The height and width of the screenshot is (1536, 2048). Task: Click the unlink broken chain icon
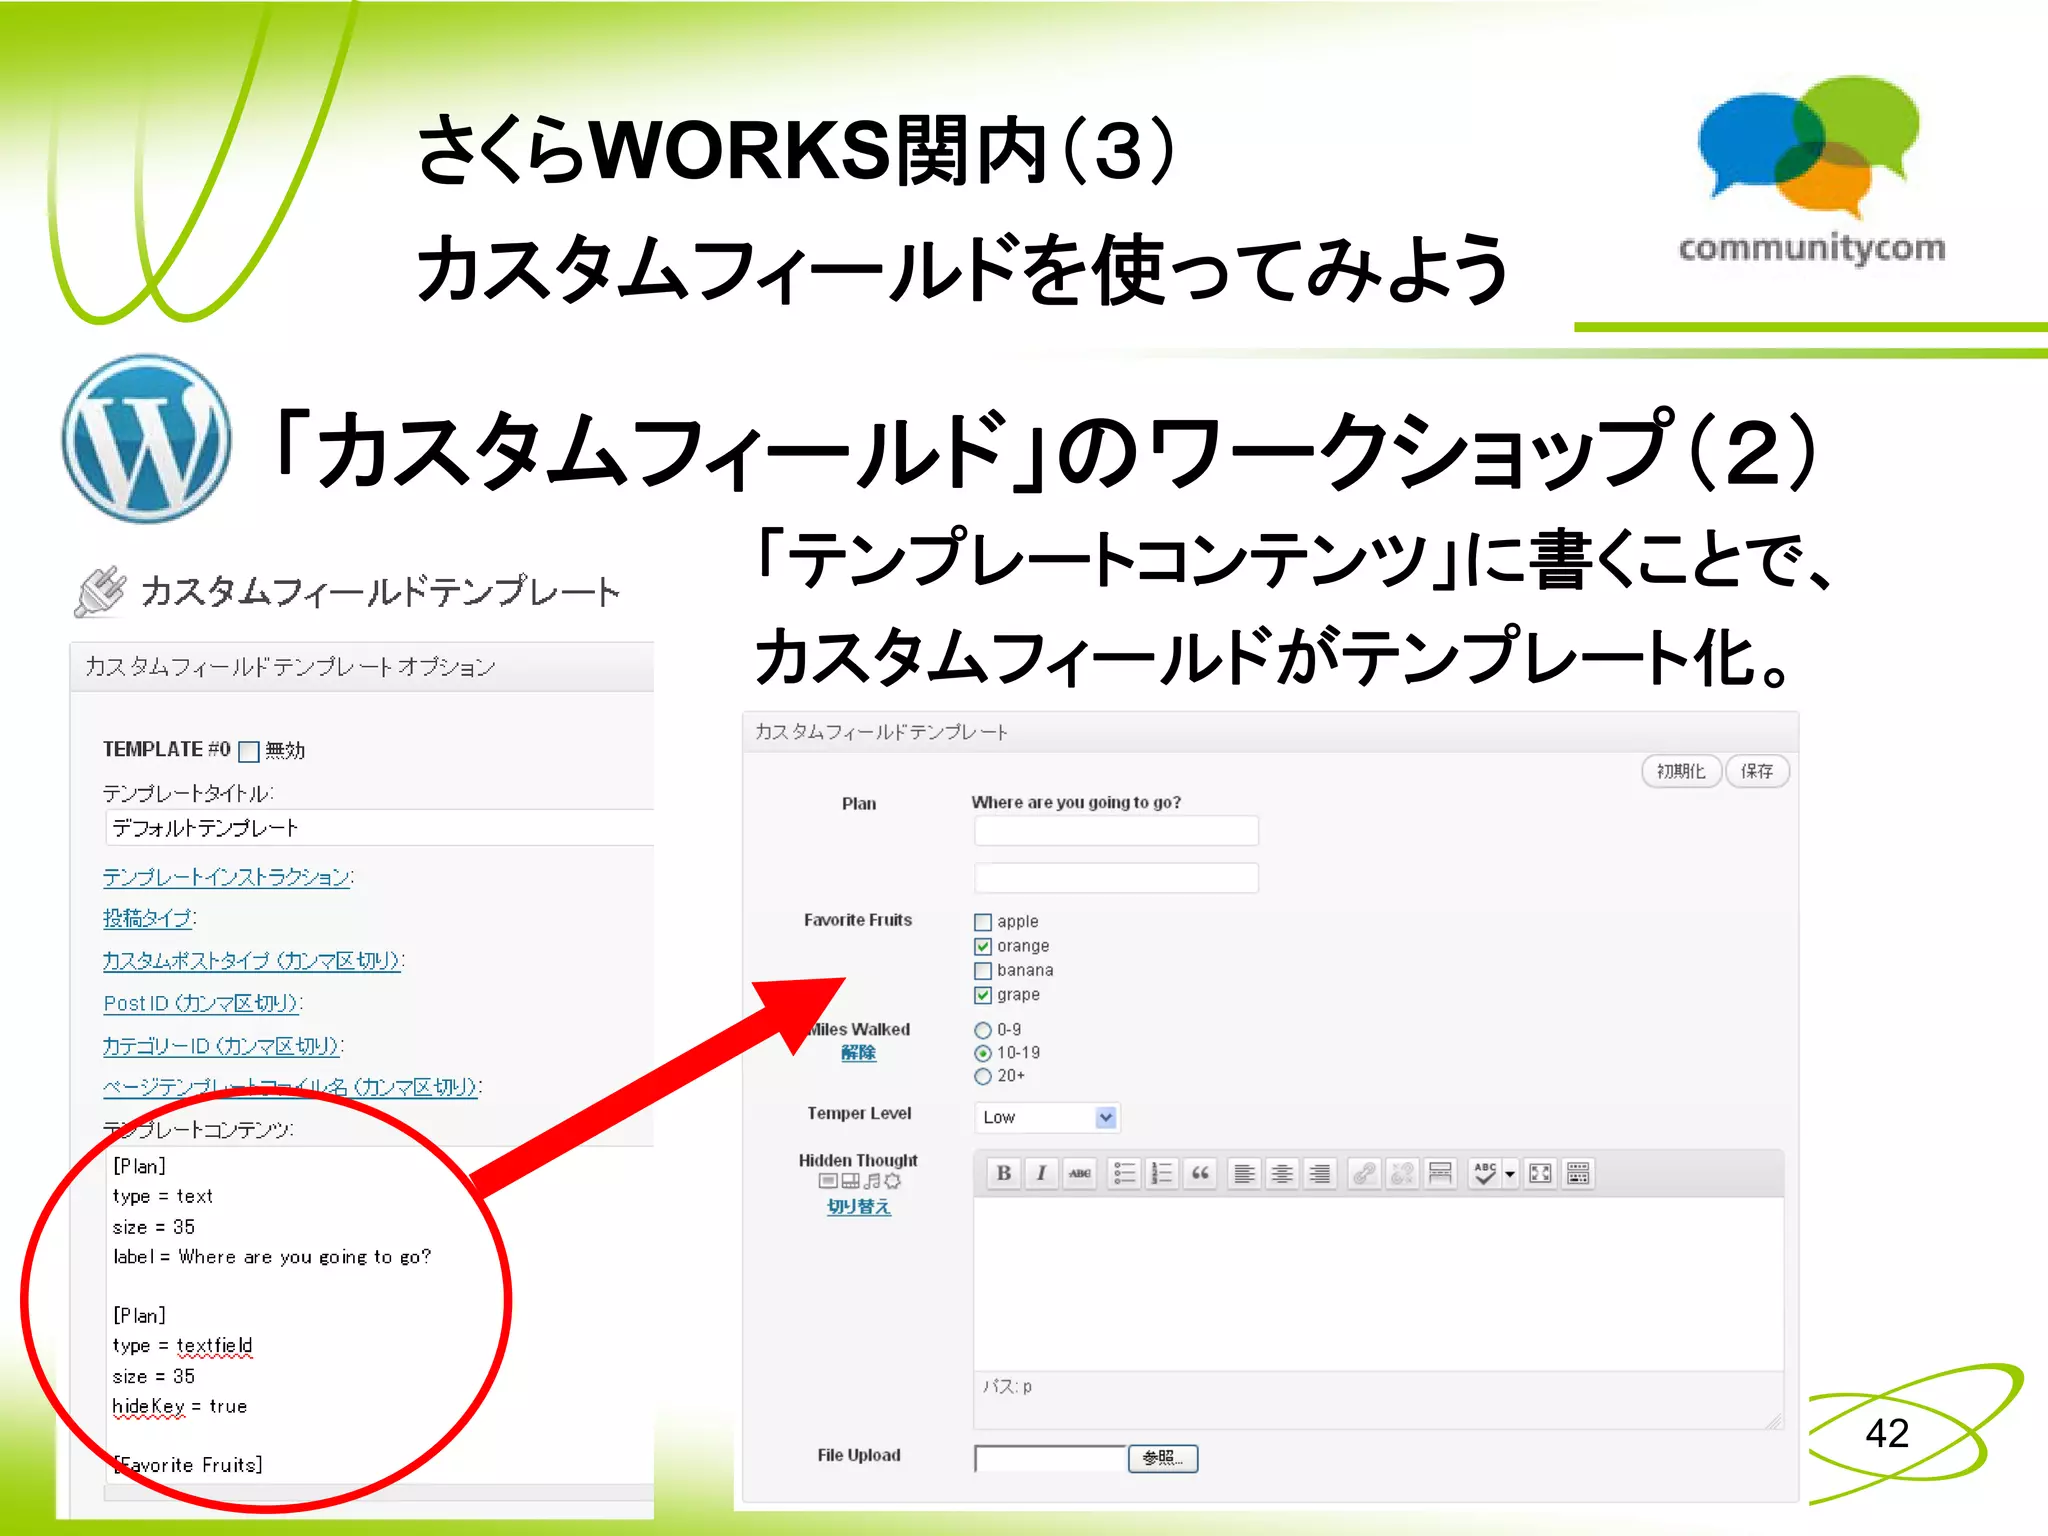[x=1402, y=1173]
